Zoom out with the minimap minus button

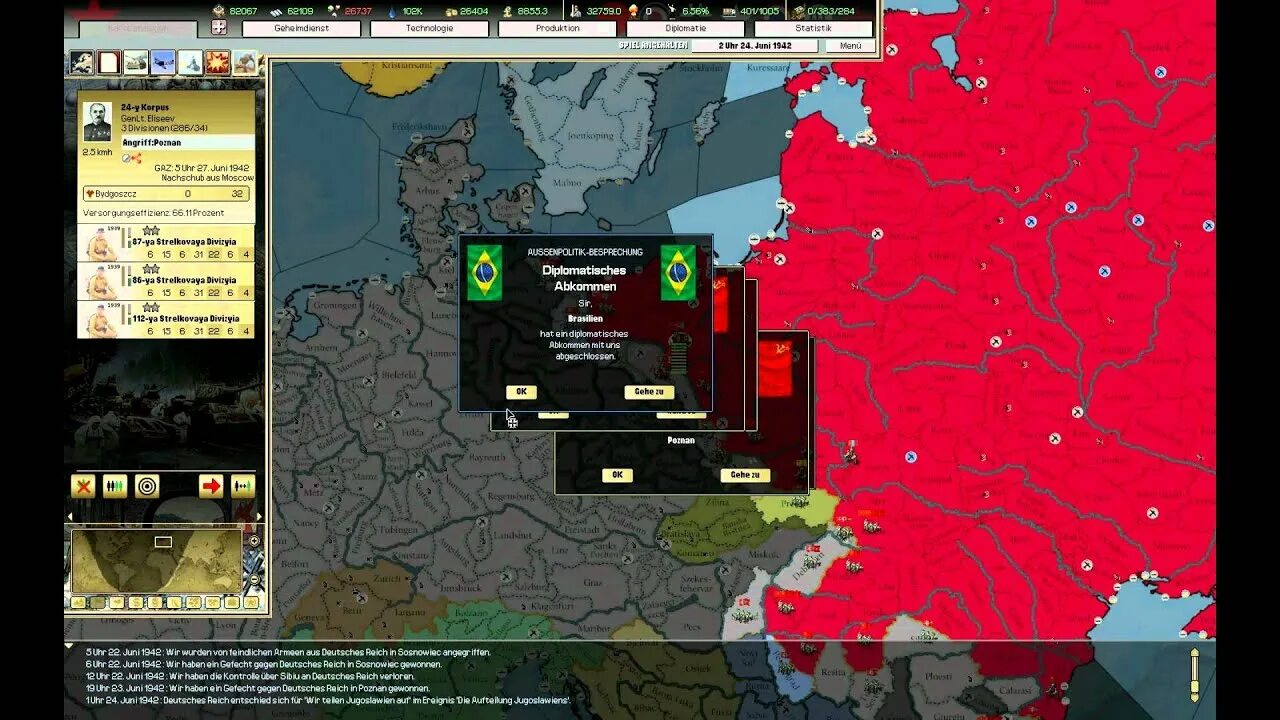pos(254,580)
